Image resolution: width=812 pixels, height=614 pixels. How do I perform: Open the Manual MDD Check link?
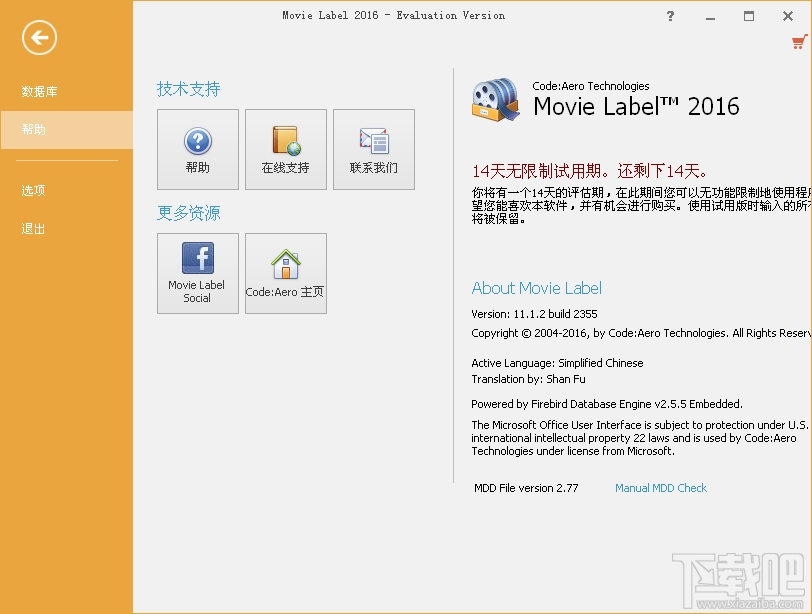click(x=661, y=488)
